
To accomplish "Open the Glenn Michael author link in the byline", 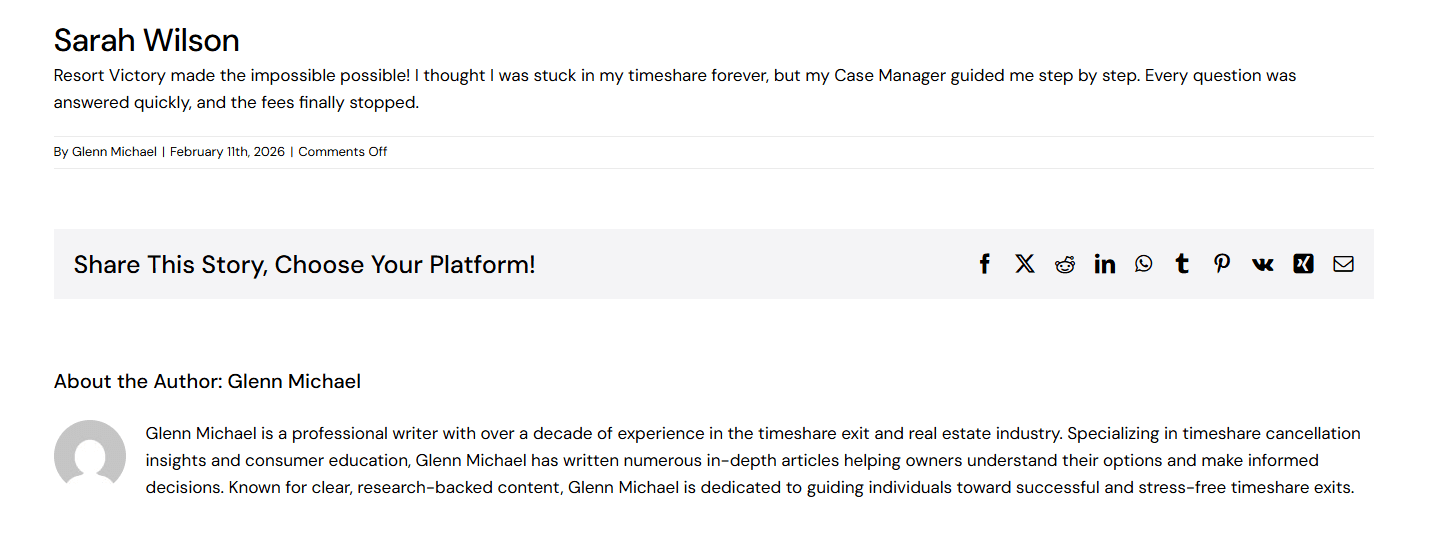I will coord(114,152).
